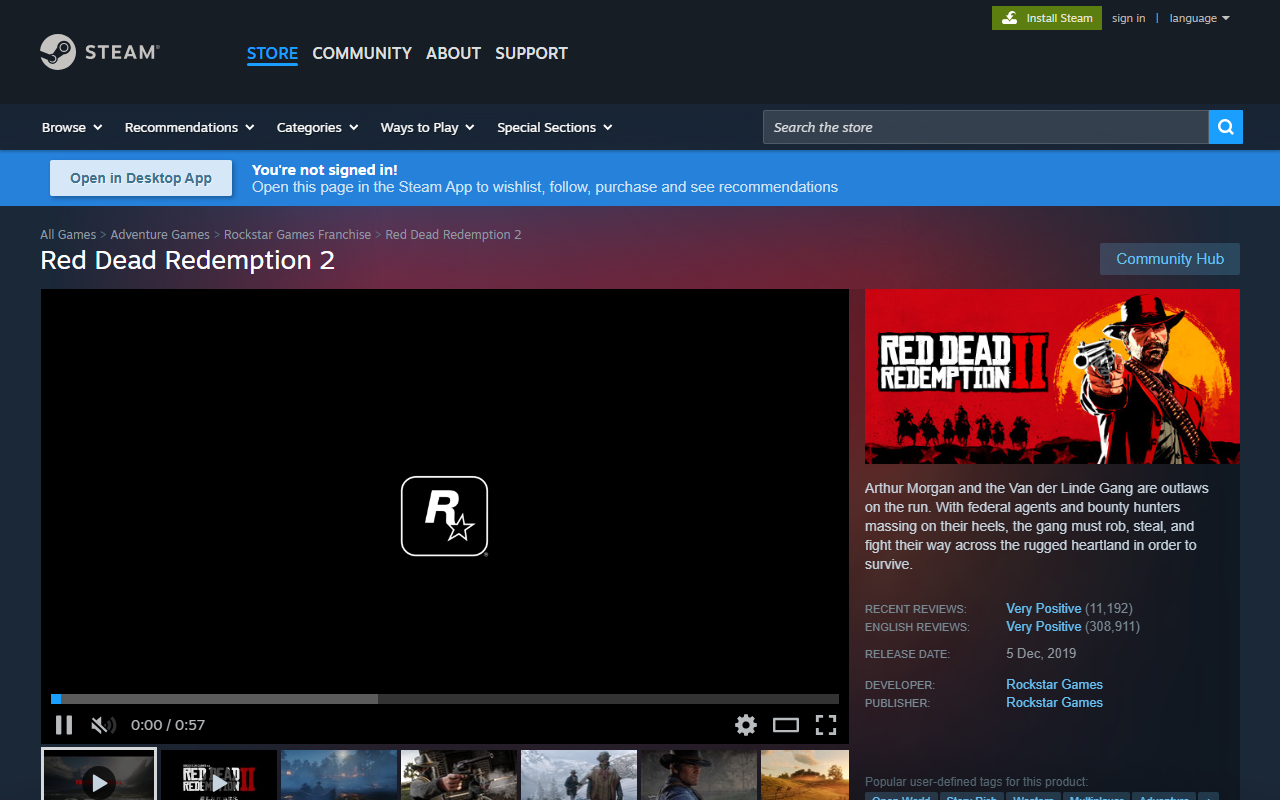The image size is (1280, 800).
Task: Toggle theater mode on the video player
Action: (x=786, y=725)
